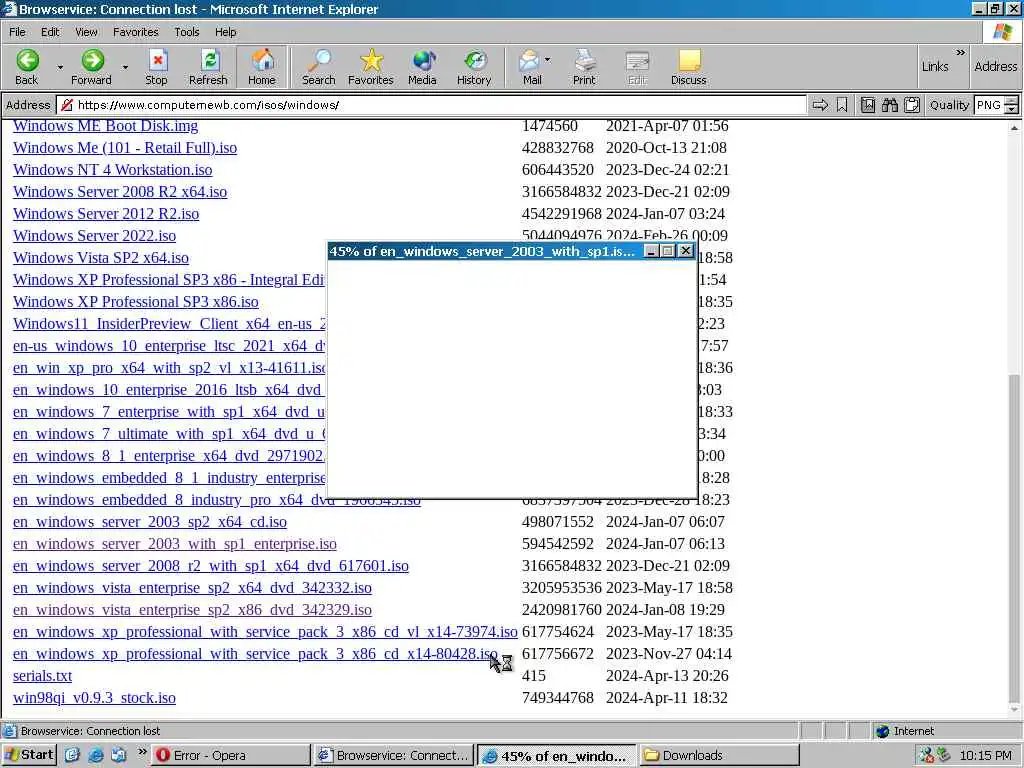This screenshot has width=1024, height=768.
Task: Open the Favorites menu
Action: [x=136, y=32]
